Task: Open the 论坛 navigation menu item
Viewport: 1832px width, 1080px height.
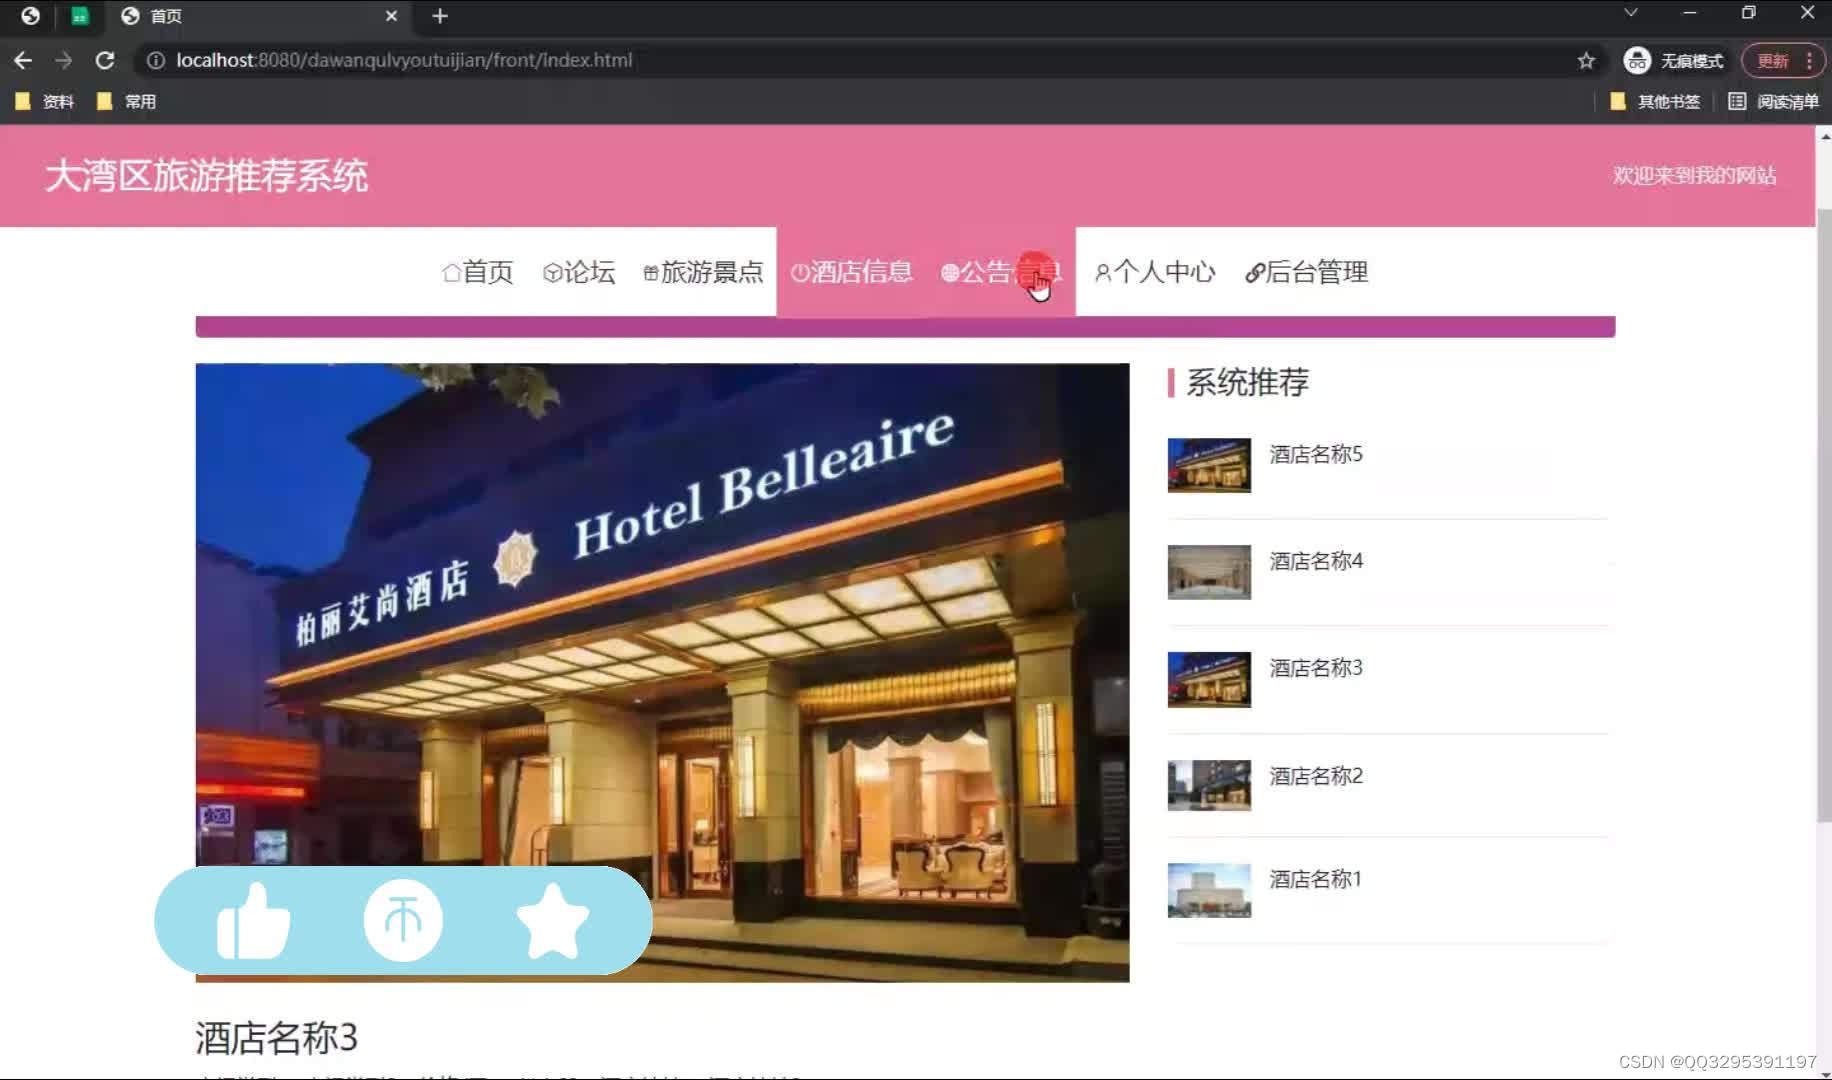Action: click(x=579, y=272)
